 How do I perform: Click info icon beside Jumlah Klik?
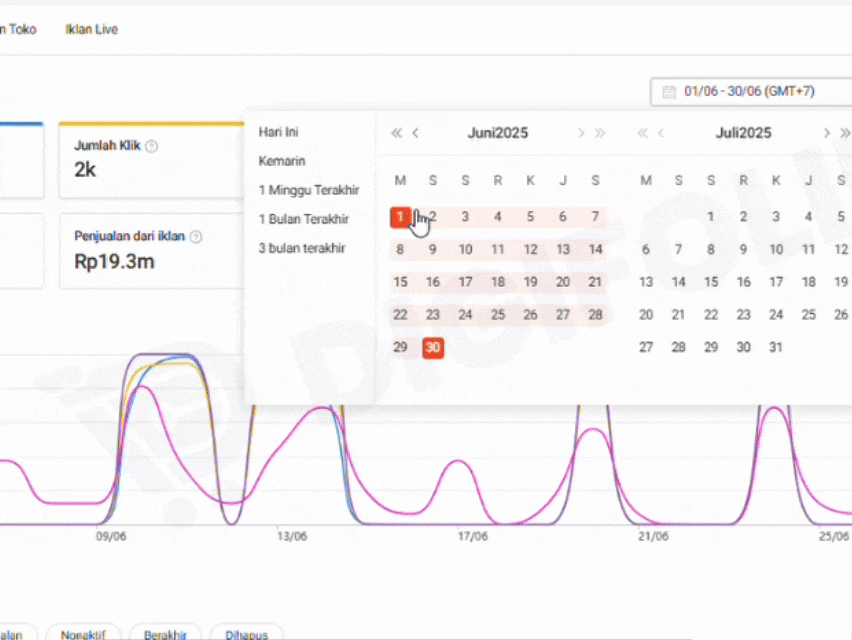(x=151, y=146)
